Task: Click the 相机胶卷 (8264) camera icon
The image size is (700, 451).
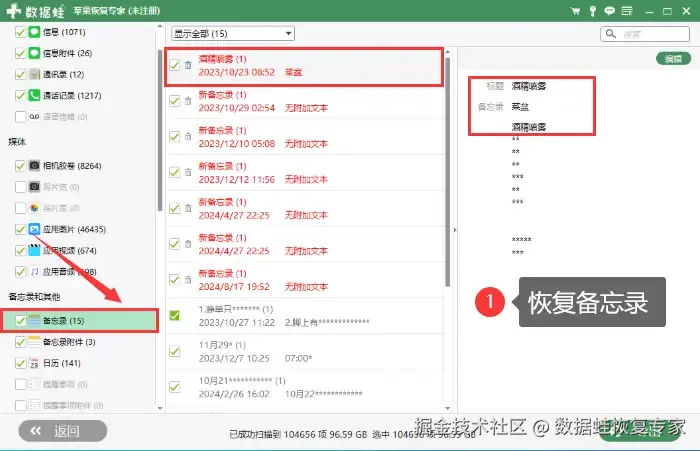Action: (34, 166)
